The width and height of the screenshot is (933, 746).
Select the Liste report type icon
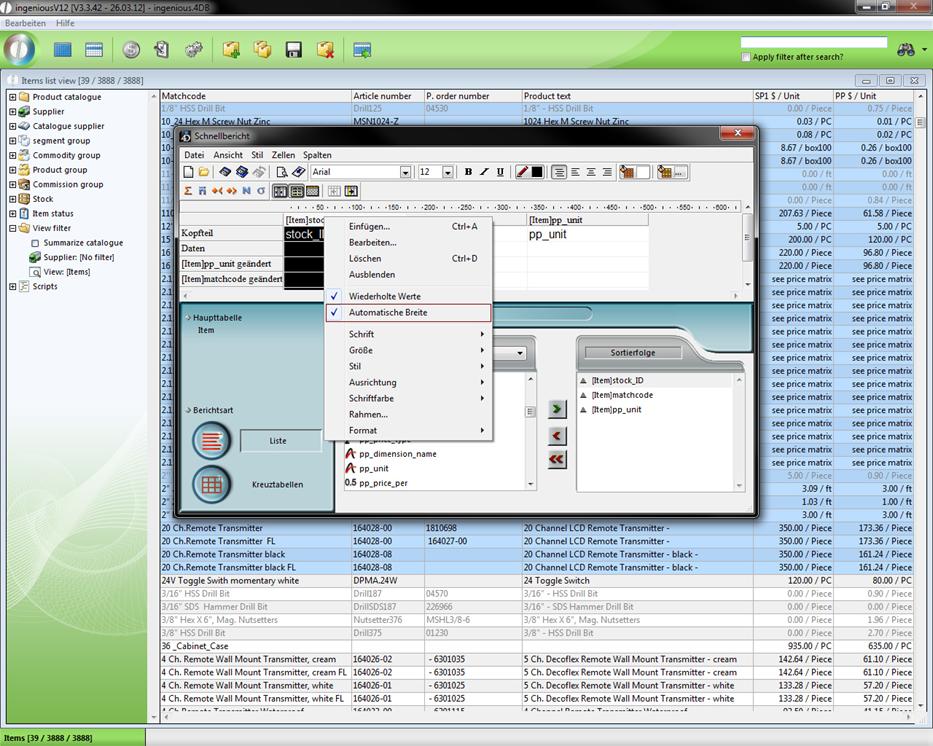[211, 440]
